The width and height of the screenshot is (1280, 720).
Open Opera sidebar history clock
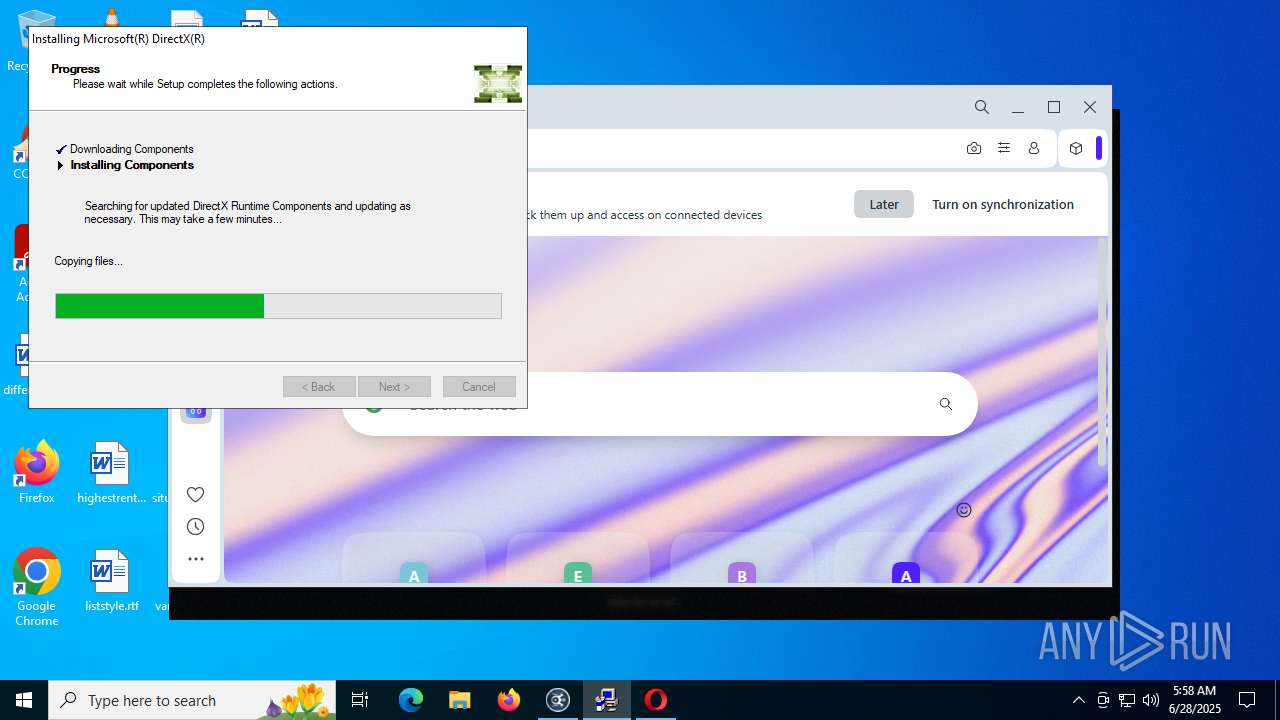click(195, 526)
